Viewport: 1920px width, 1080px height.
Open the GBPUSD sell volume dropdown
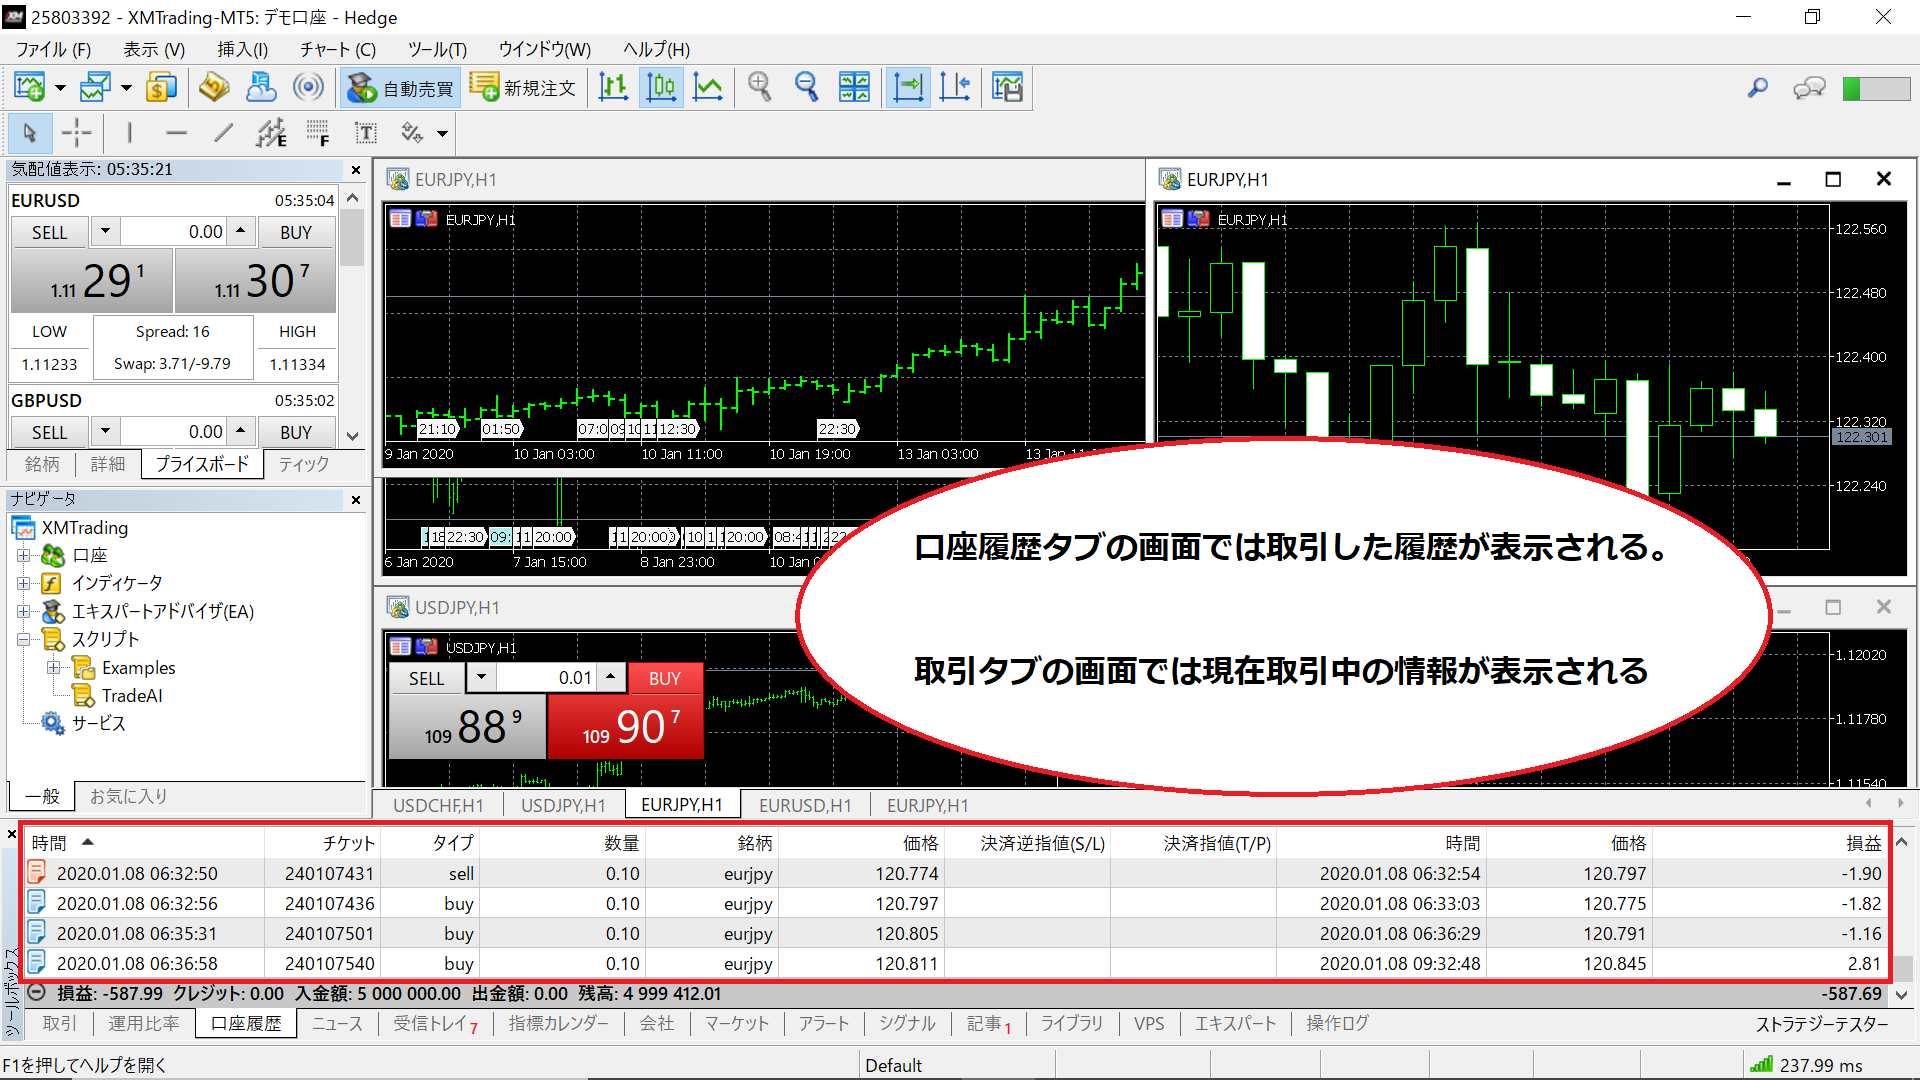[104, 431]
